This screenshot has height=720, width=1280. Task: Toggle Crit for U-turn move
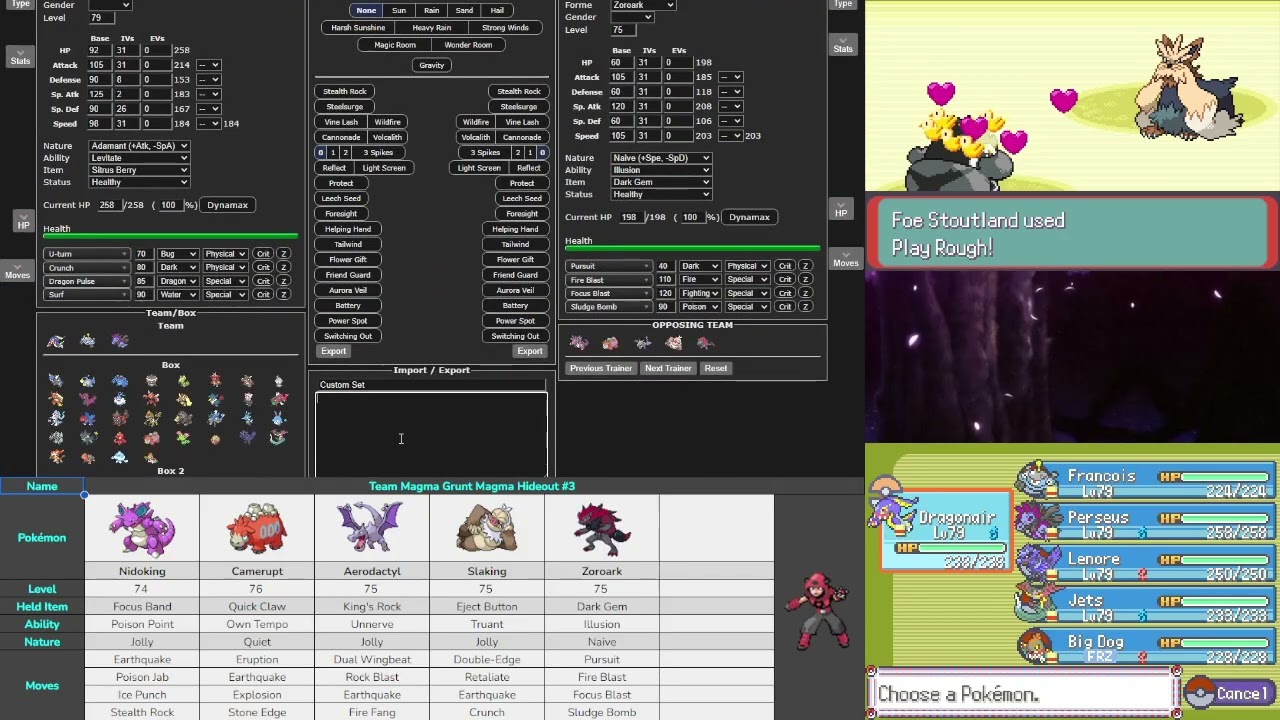263,254
